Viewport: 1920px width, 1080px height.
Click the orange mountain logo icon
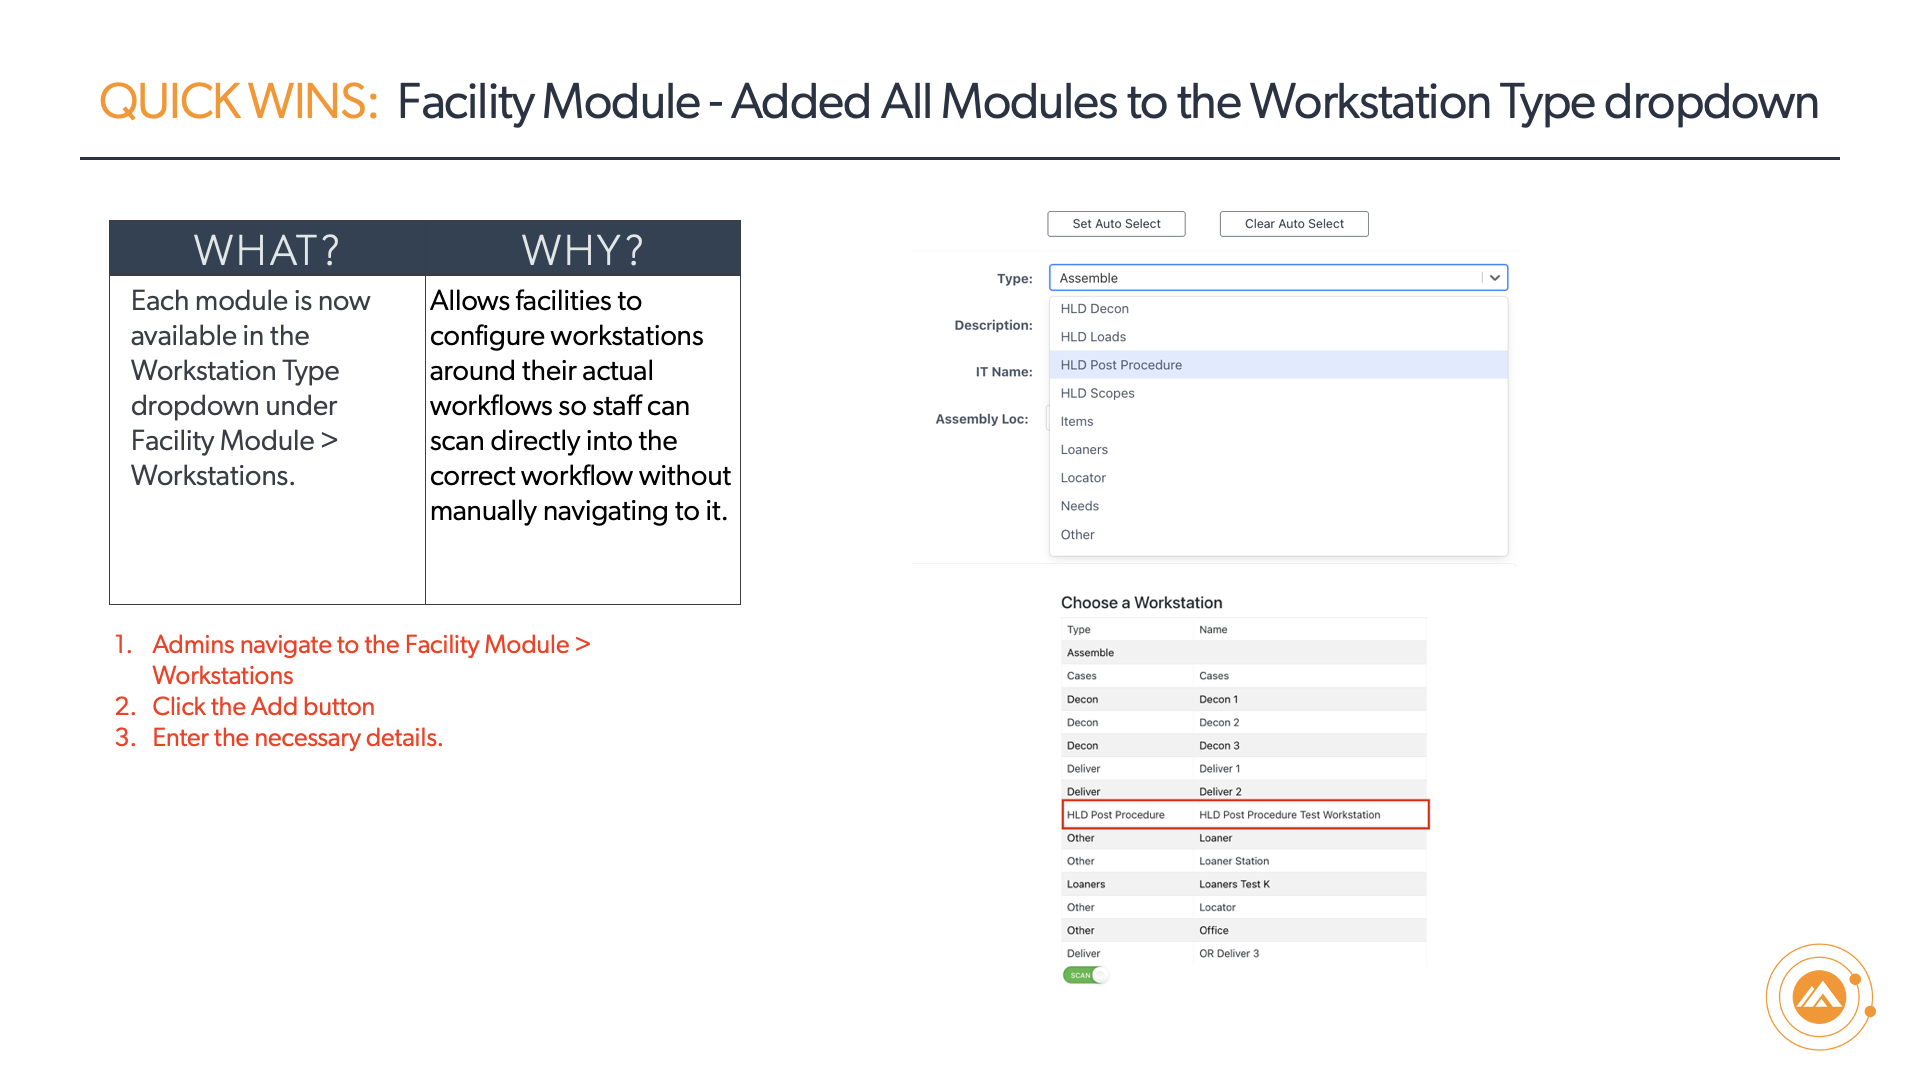[x=1819, y=997]
